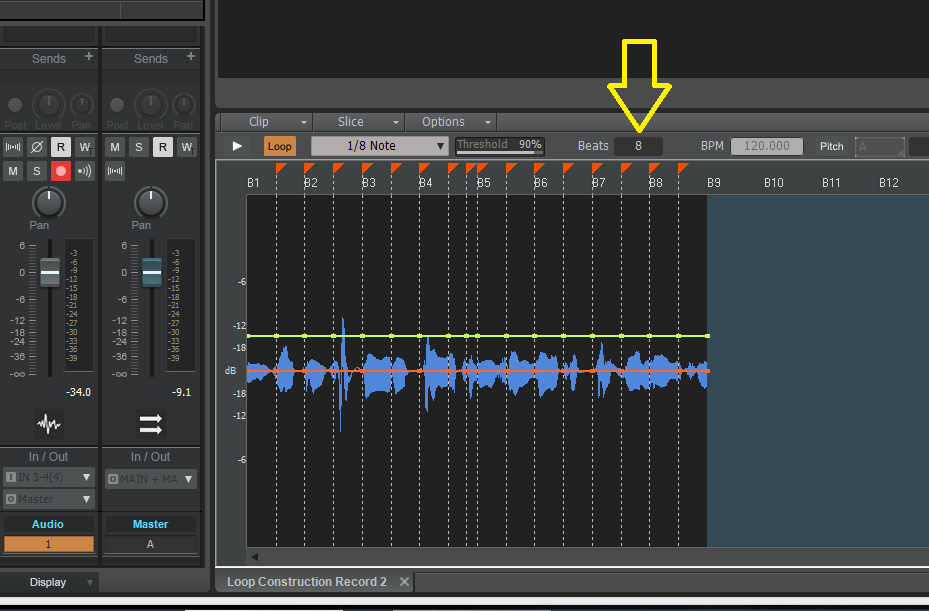The height and width of the screenshot is (611, 929).
Task: Click the Master strip volume fader
Action: pos(152,273)
